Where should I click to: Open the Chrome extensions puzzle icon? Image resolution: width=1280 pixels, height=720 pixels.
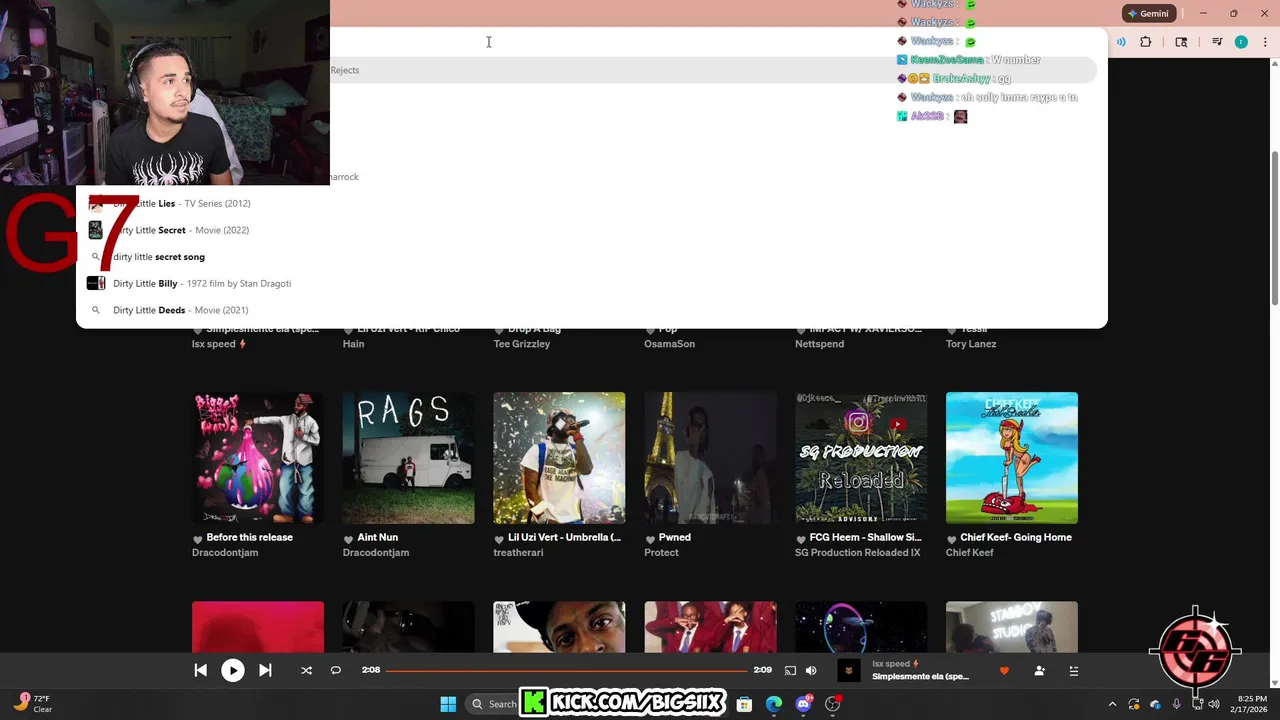tap(1146, 42)
